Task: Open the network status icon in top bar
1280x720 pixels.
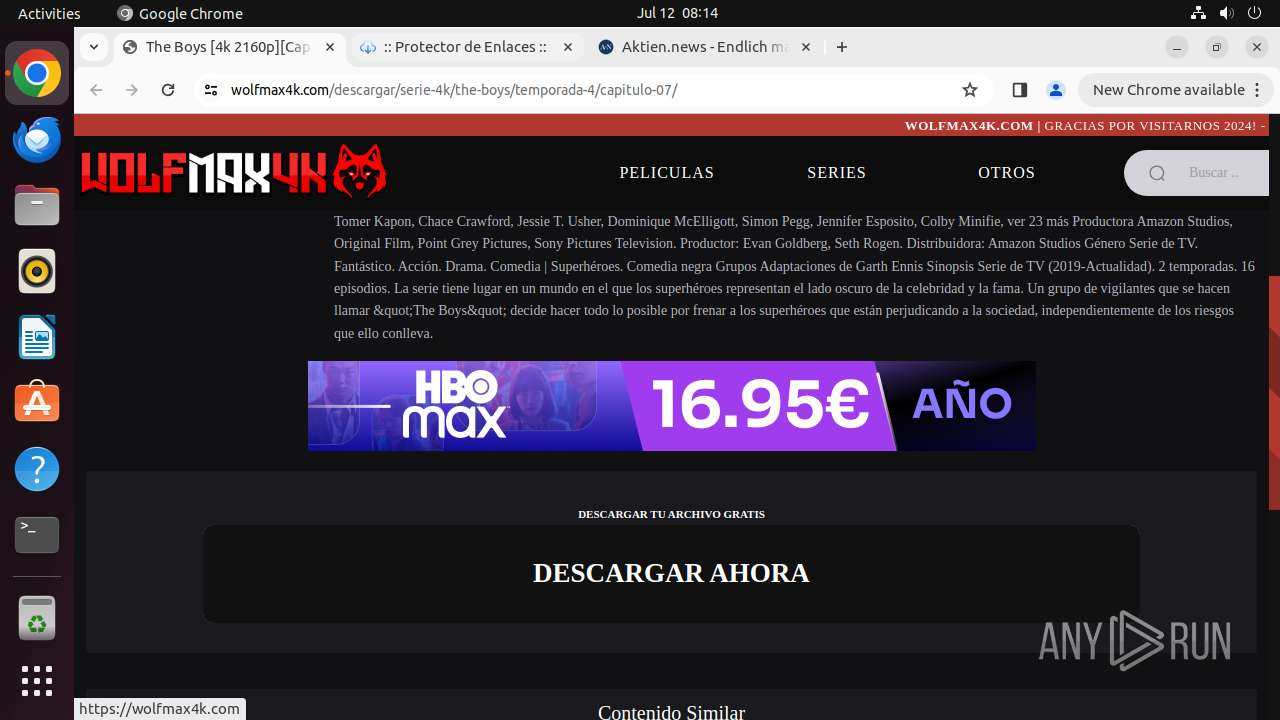Action: pyautogui.click(x=1198, y=13)
